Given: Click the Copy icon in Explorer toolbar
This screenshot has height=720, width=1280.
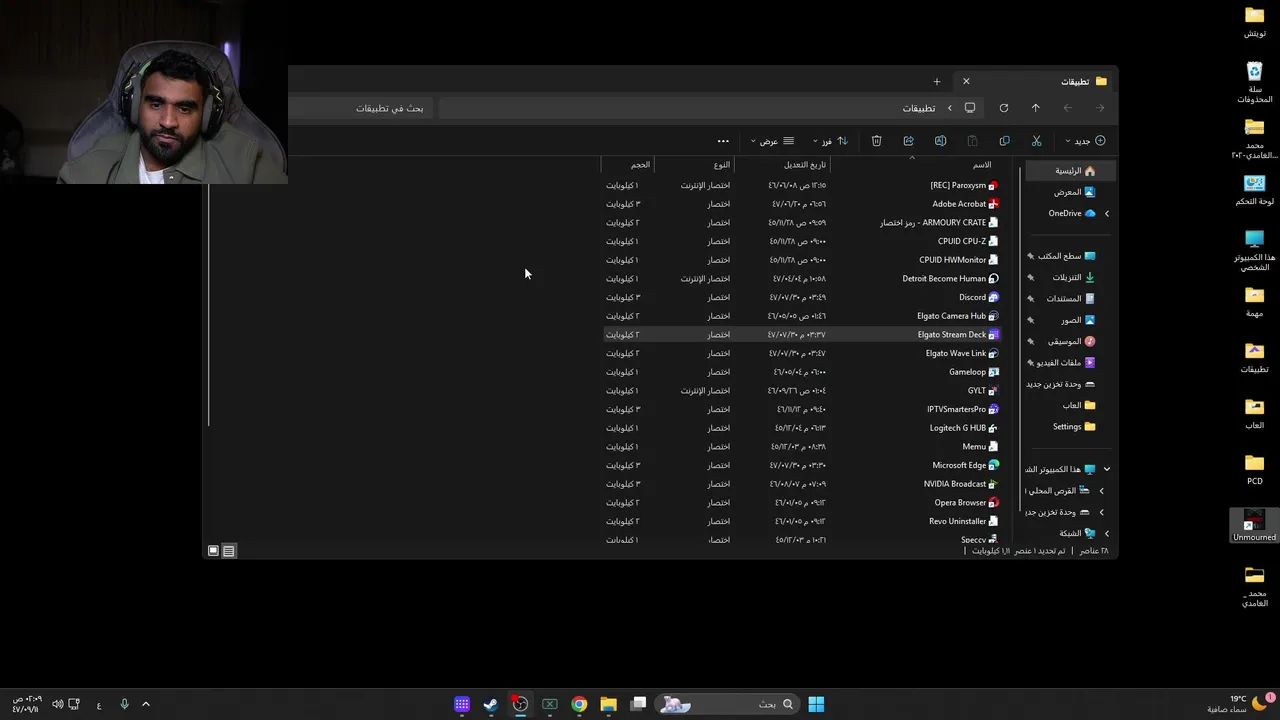Looking at the screenshot, I should click(1004, 141).
